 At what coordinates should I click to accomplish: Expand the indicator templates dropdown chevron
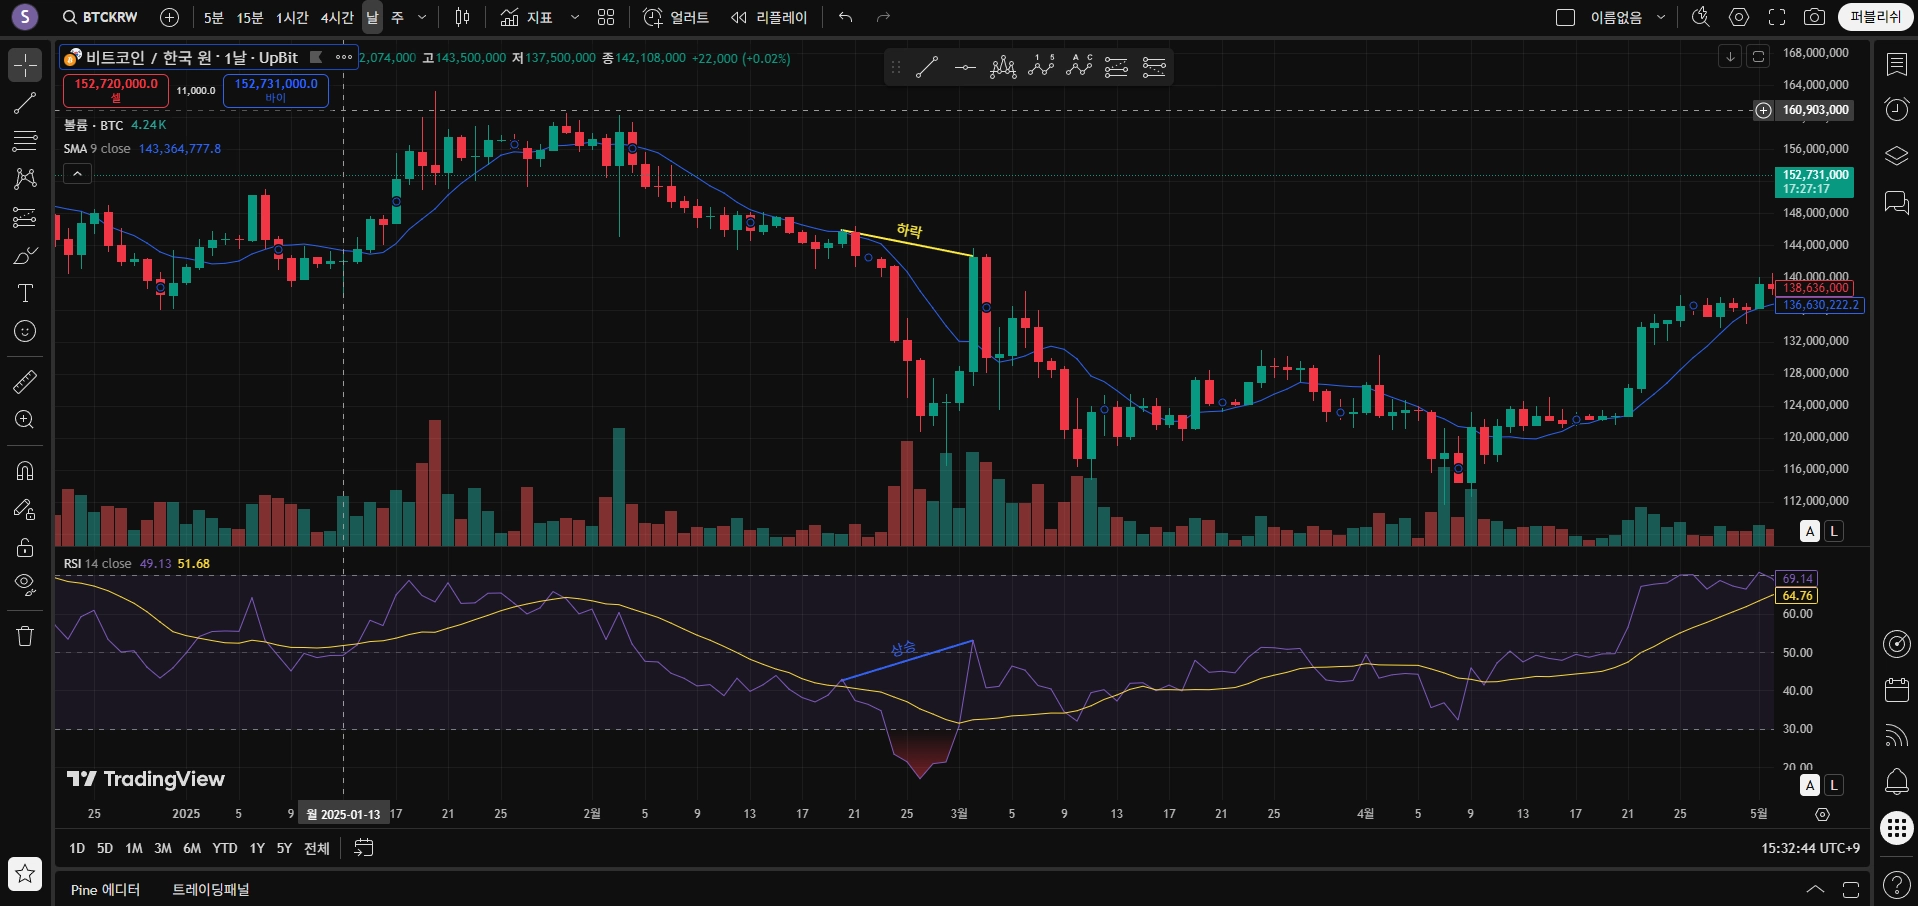pos(575,17)
